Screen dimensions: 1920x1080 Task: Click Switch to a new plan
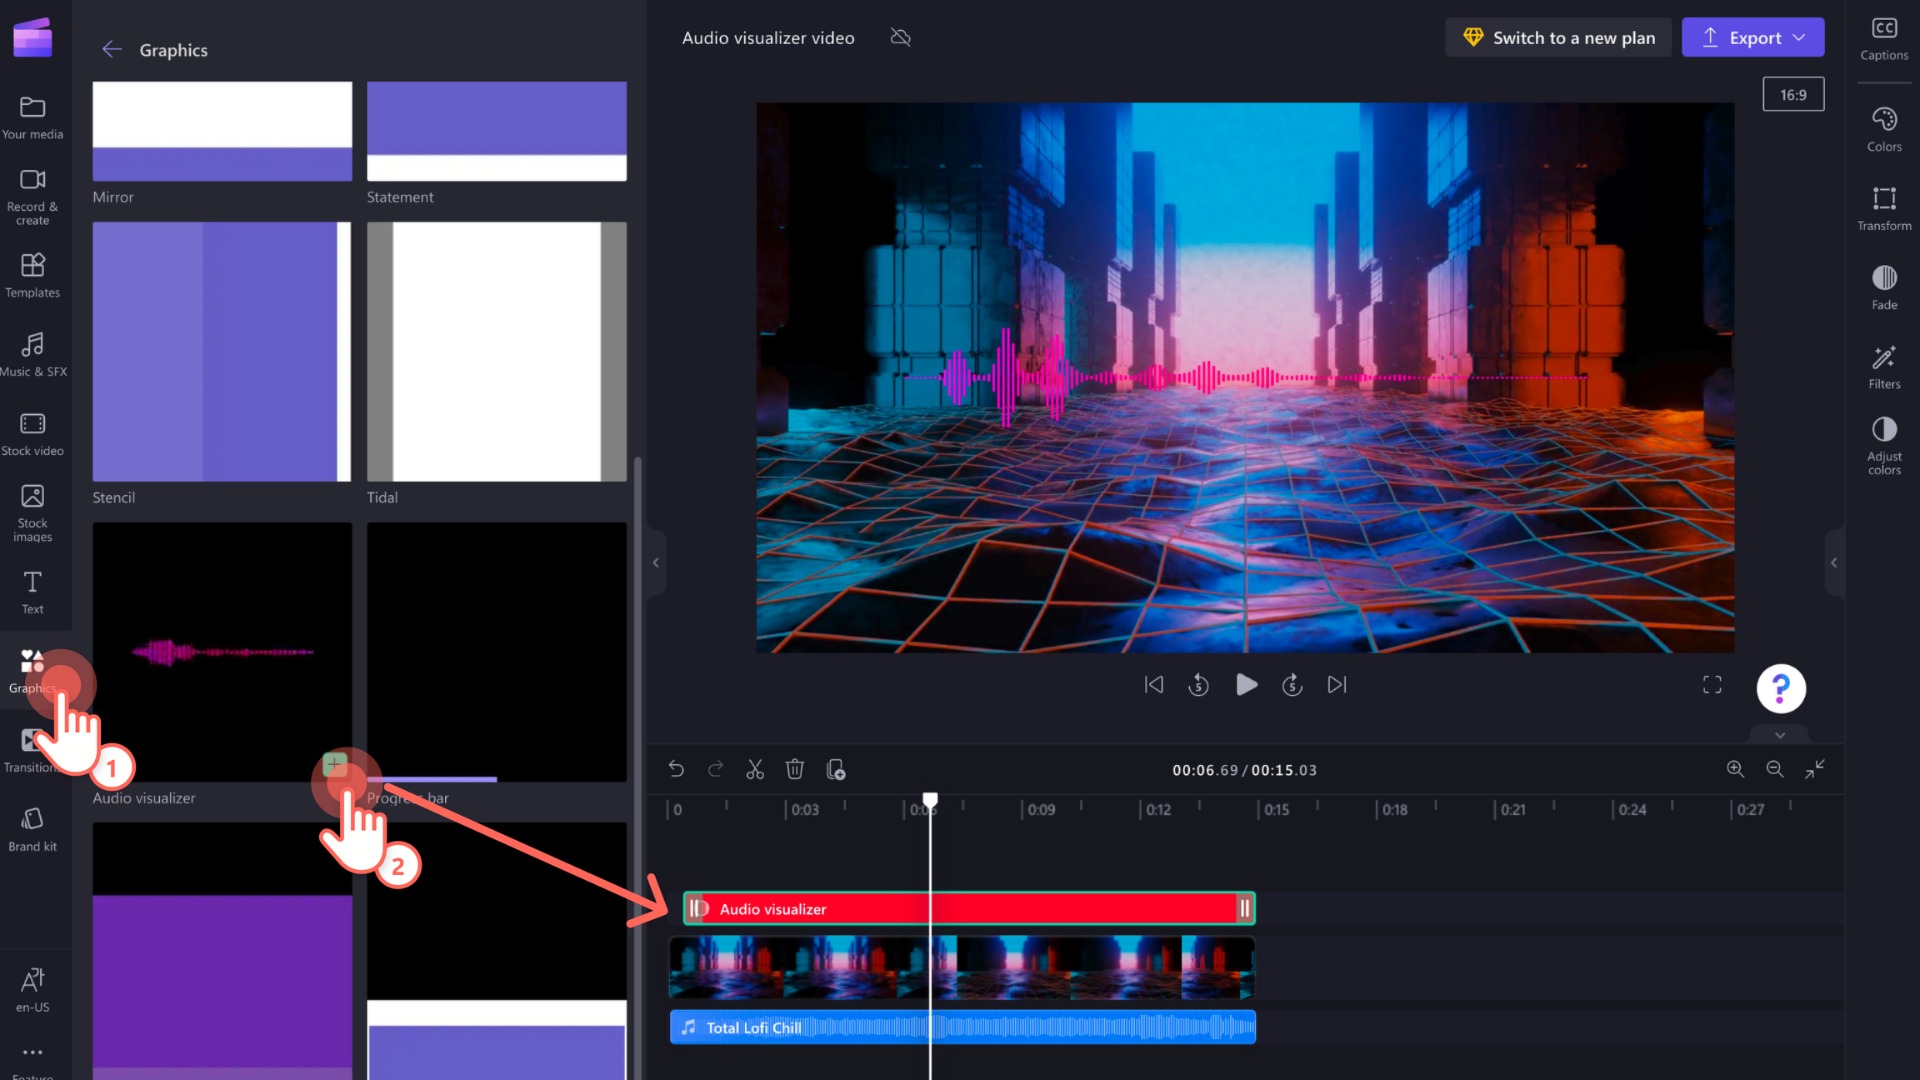click(x=1558, y=37)
